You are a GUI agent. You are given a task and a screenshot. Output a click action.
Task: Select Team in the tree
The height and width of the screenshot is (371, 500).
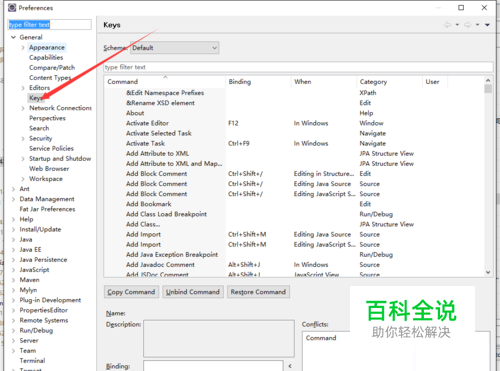tap(28, 351)
